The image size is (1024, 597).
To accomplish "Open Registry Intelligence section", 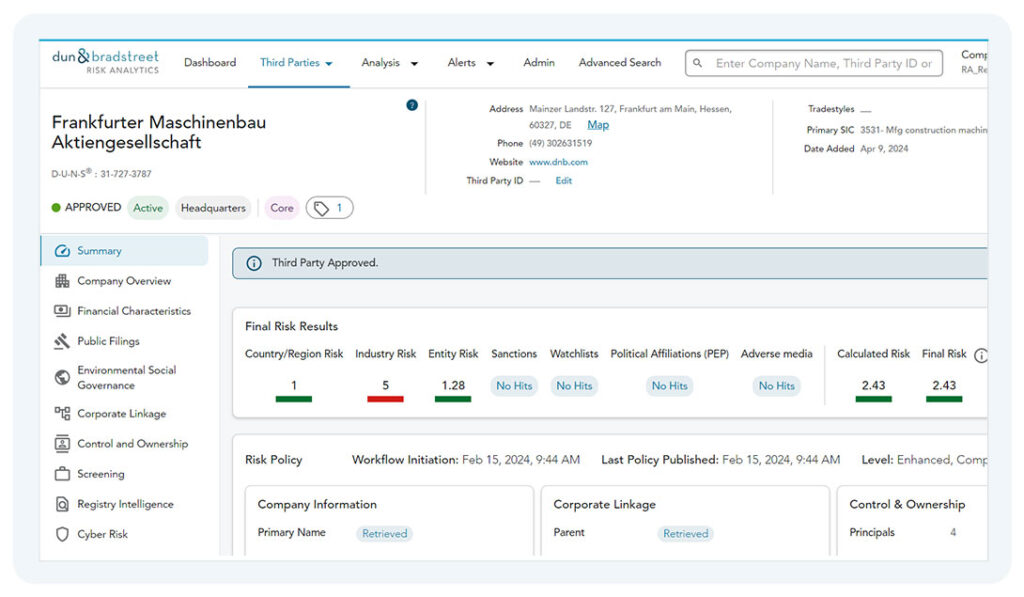I will [125, 504].
